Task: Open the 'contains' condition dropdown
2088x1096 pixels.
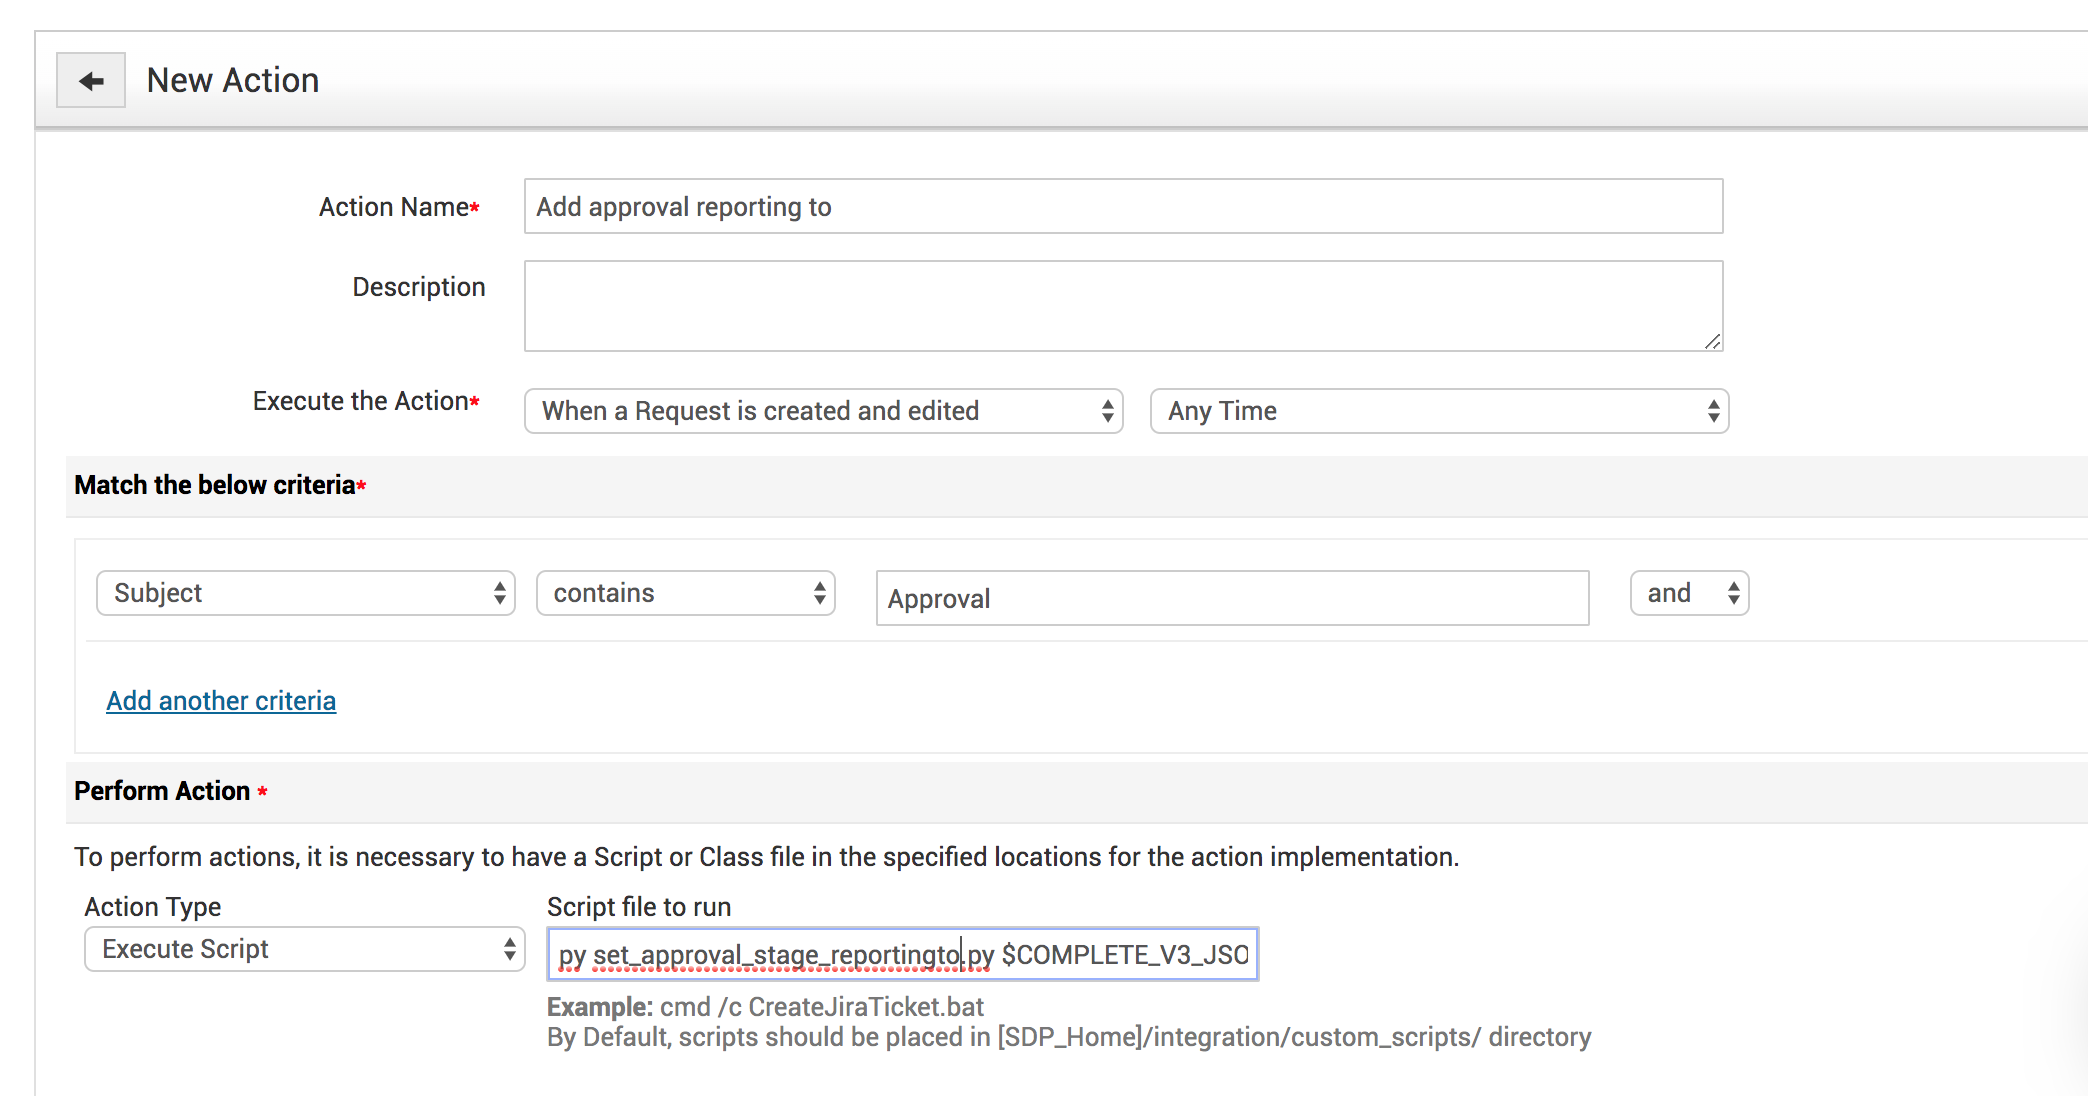Action: coord(685,593)
